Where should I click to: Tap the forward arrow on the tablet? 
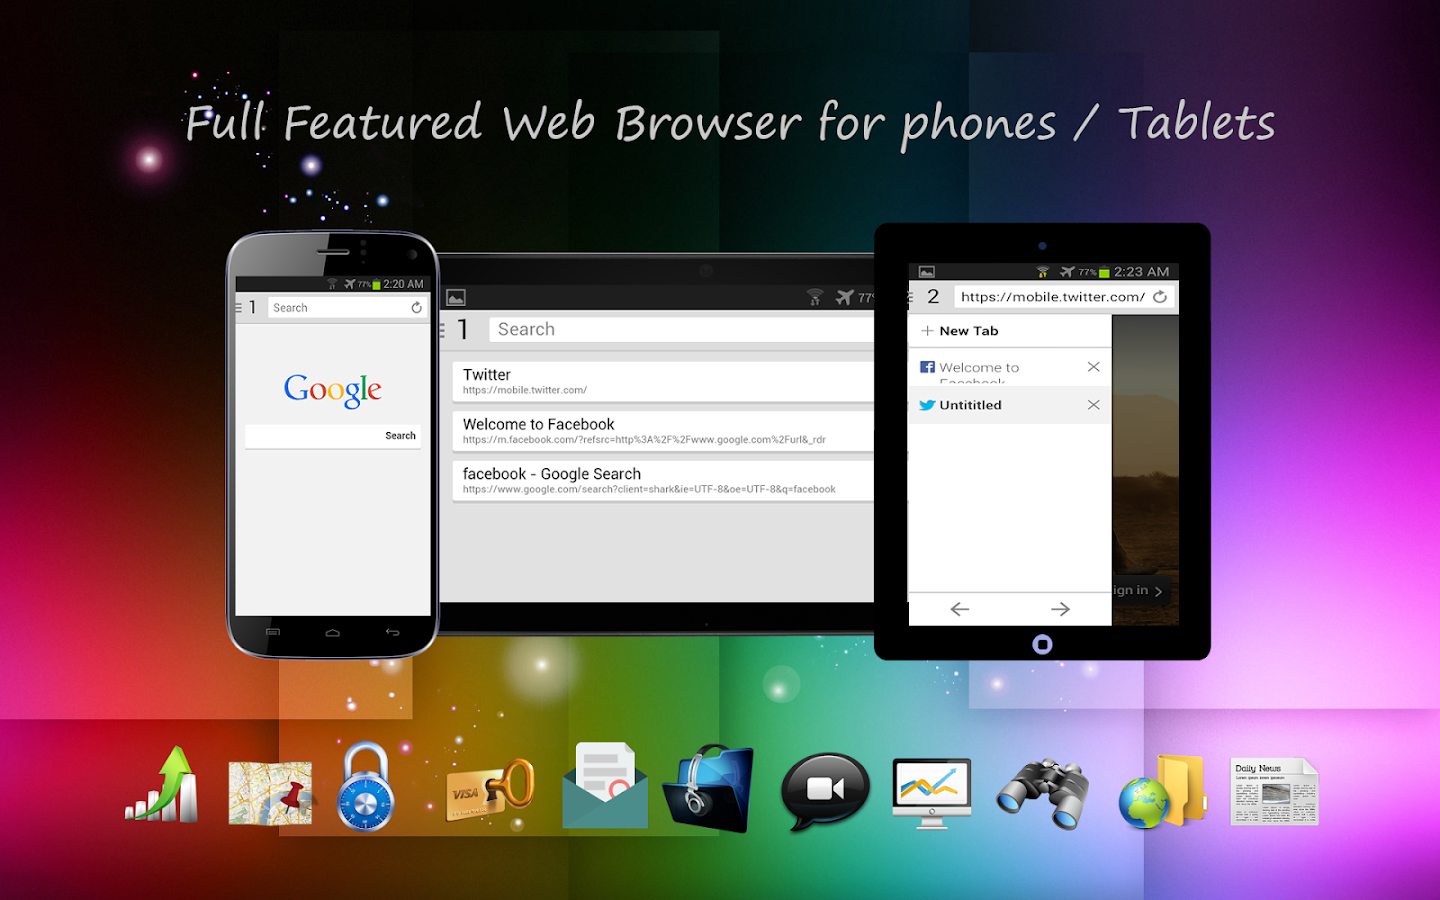coord(1061,609)
